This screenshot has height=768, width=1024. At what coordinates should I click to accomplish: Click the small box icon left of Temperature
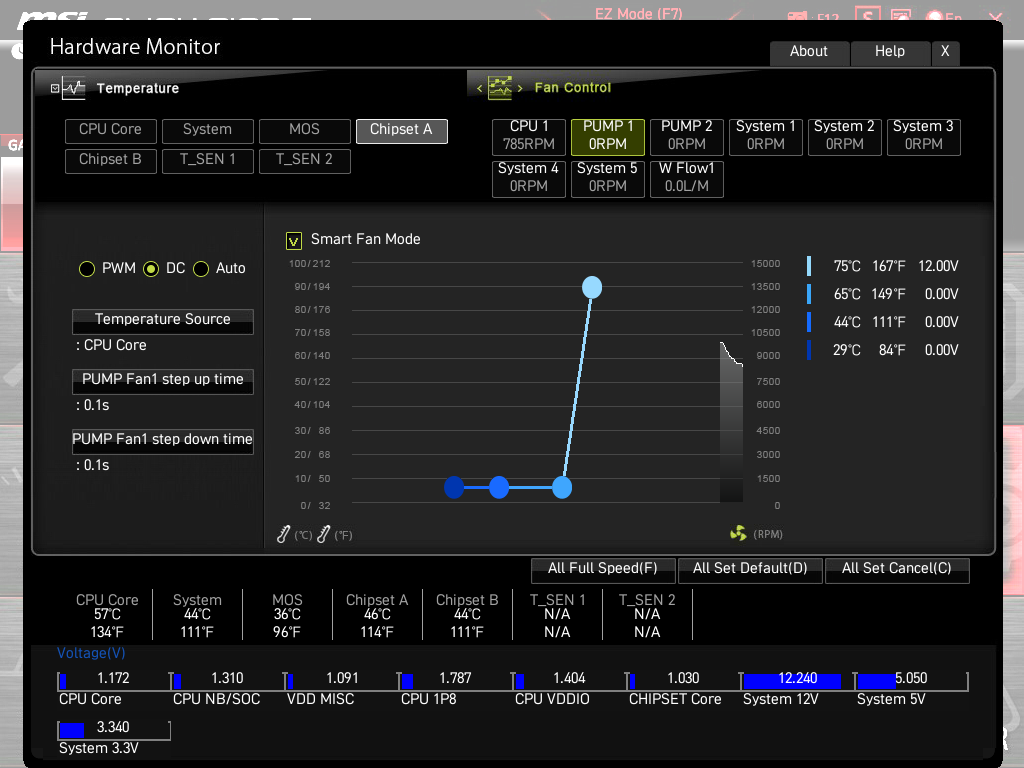(x=55, y=88)
